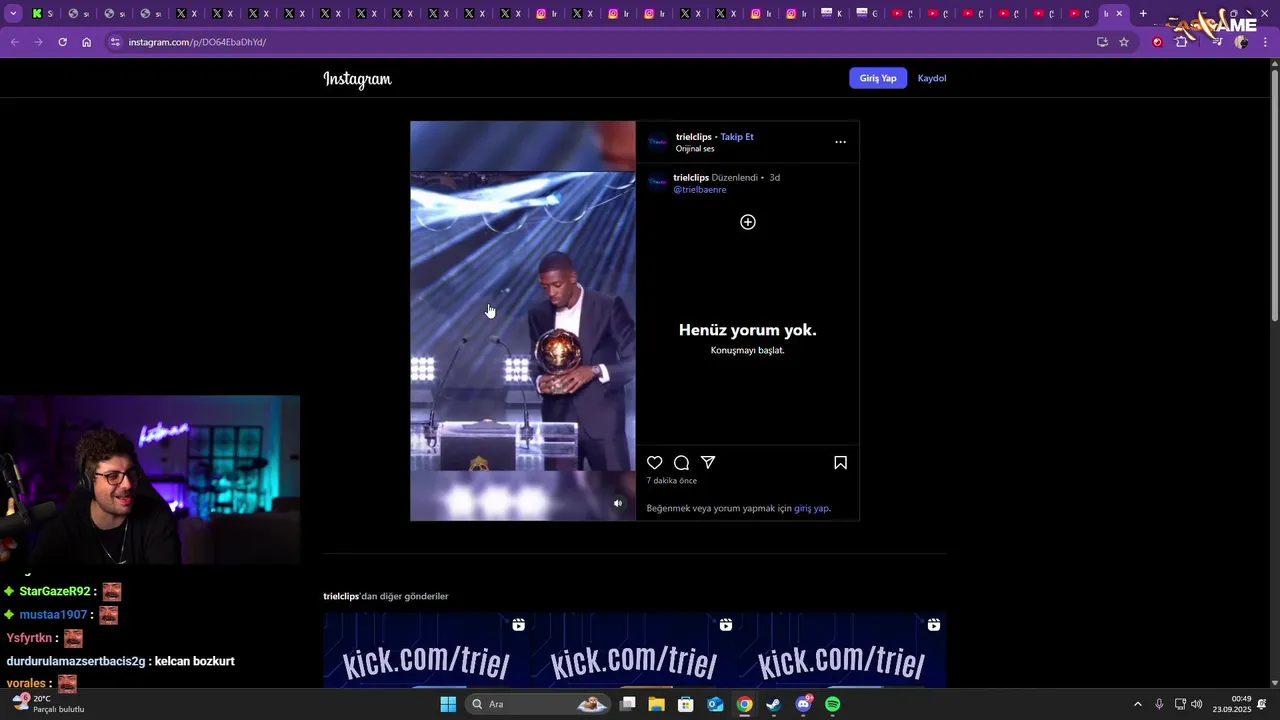The image size is (1280, 720).
Task: Open the @trielbaenre mention link
Action: click(700, 189)
